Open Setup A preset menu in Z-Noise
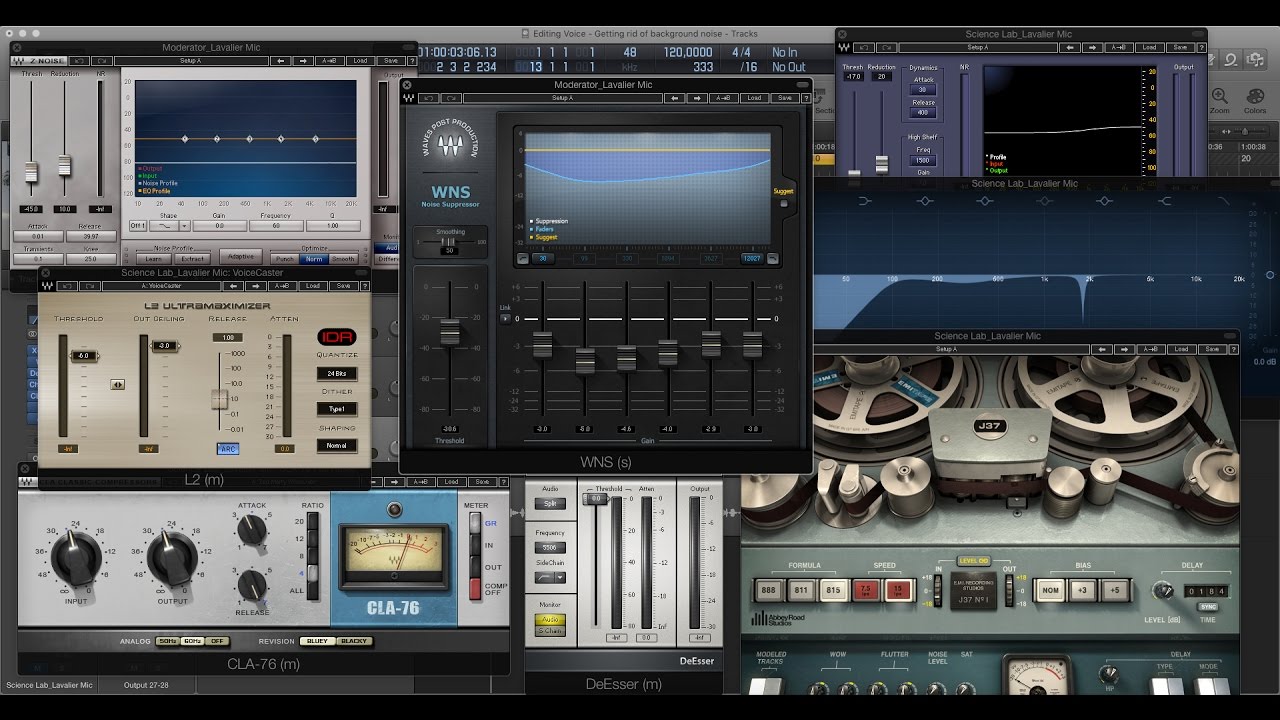This screenshot has height=720, width=1280. click(x=190, y=60)
